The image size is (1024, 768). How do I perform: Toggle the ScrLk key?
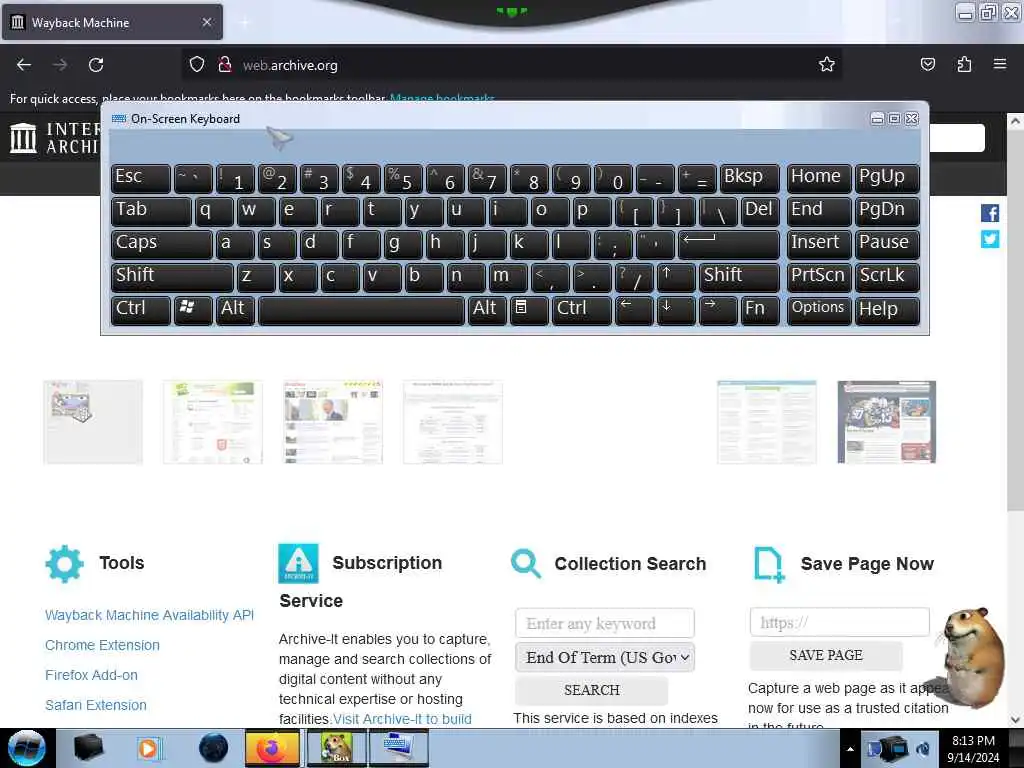pos(887,277)
